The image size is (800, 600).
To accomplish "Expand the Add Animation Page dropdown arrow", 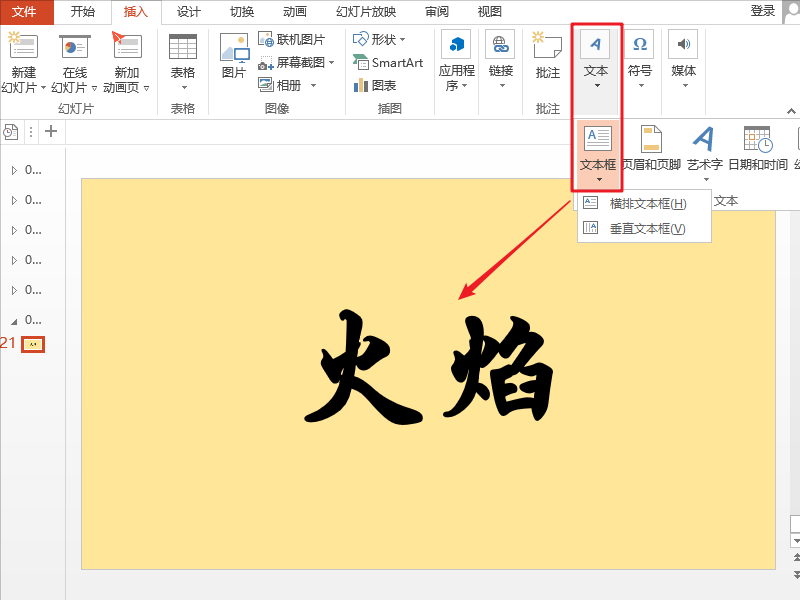I will (146, 89).
